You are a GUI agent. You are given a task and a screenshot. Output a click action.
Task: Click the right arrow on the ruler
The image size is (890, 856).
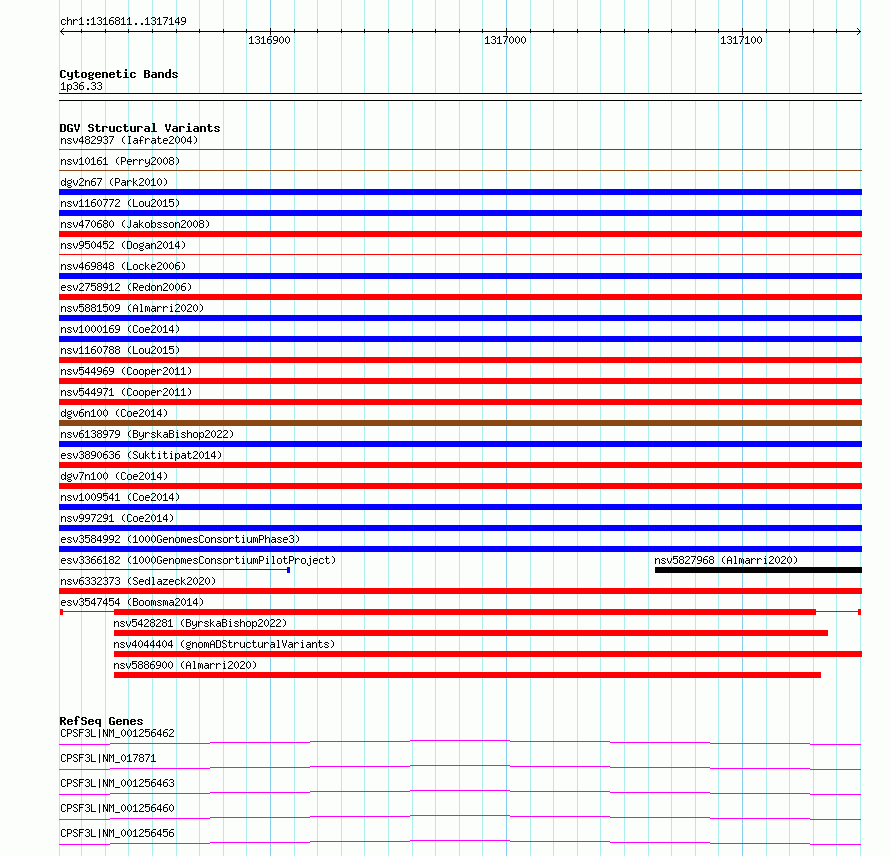859,31
